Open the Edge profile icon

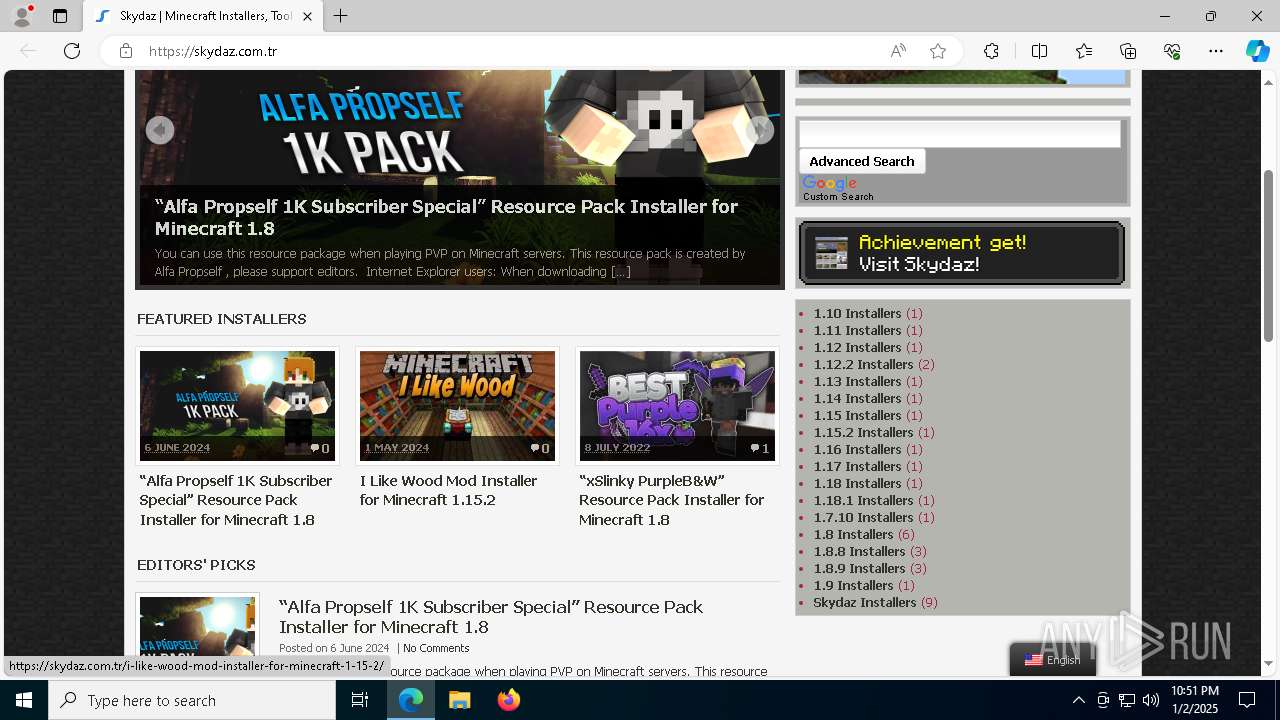point(22,16)
